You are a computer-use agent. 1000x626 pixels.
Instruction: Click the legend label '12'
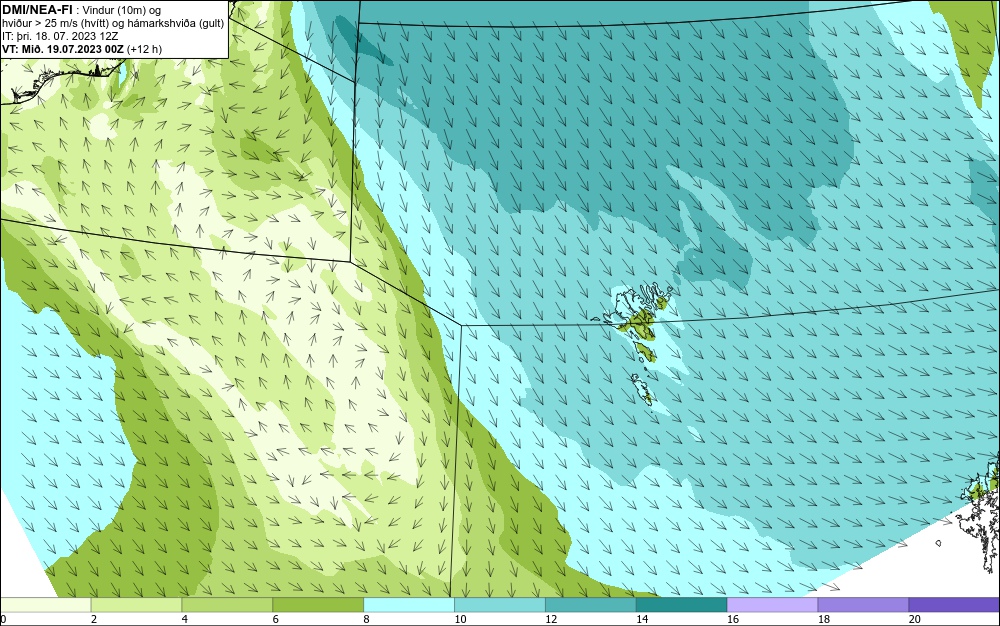click(551, 619)
